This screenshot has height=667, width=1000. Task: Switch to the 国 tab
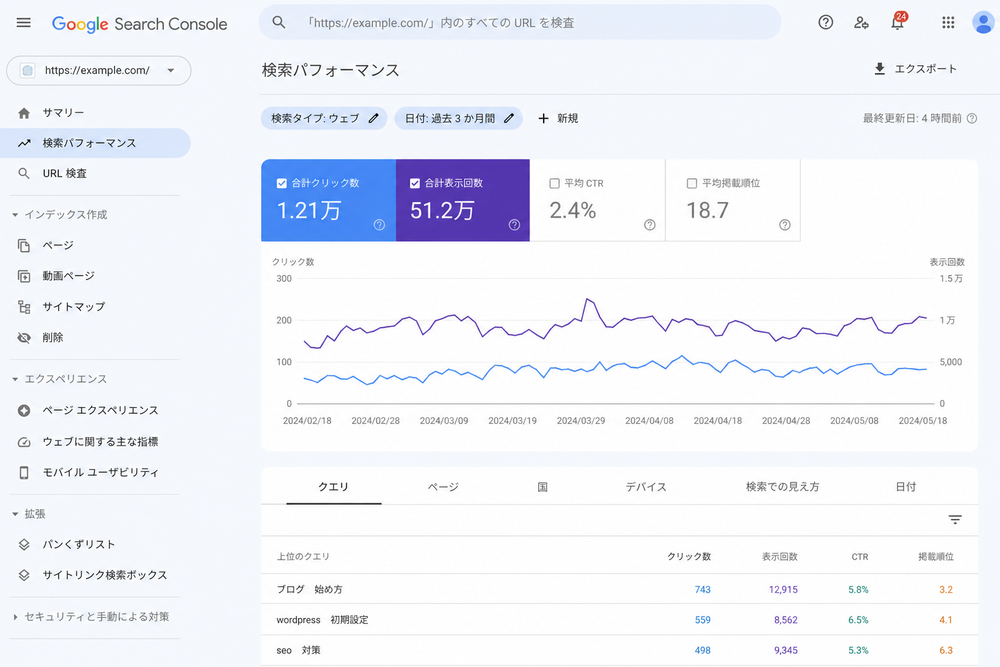(x=543, y=487)
